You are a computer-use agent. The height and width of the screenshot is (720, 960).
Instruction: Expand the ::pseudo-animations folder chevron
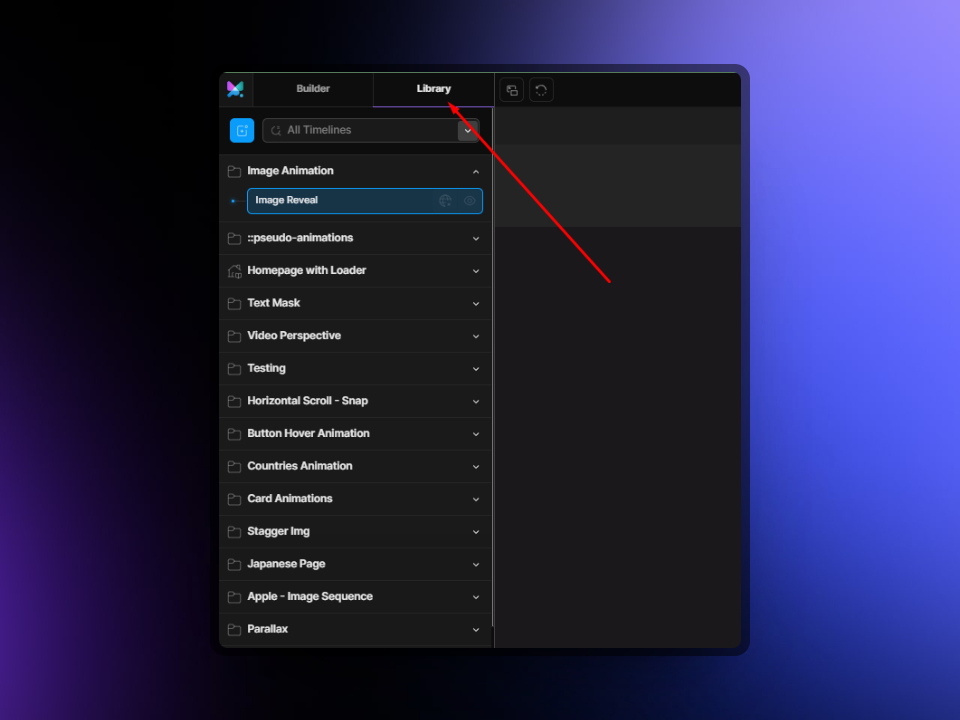(476, 238)
